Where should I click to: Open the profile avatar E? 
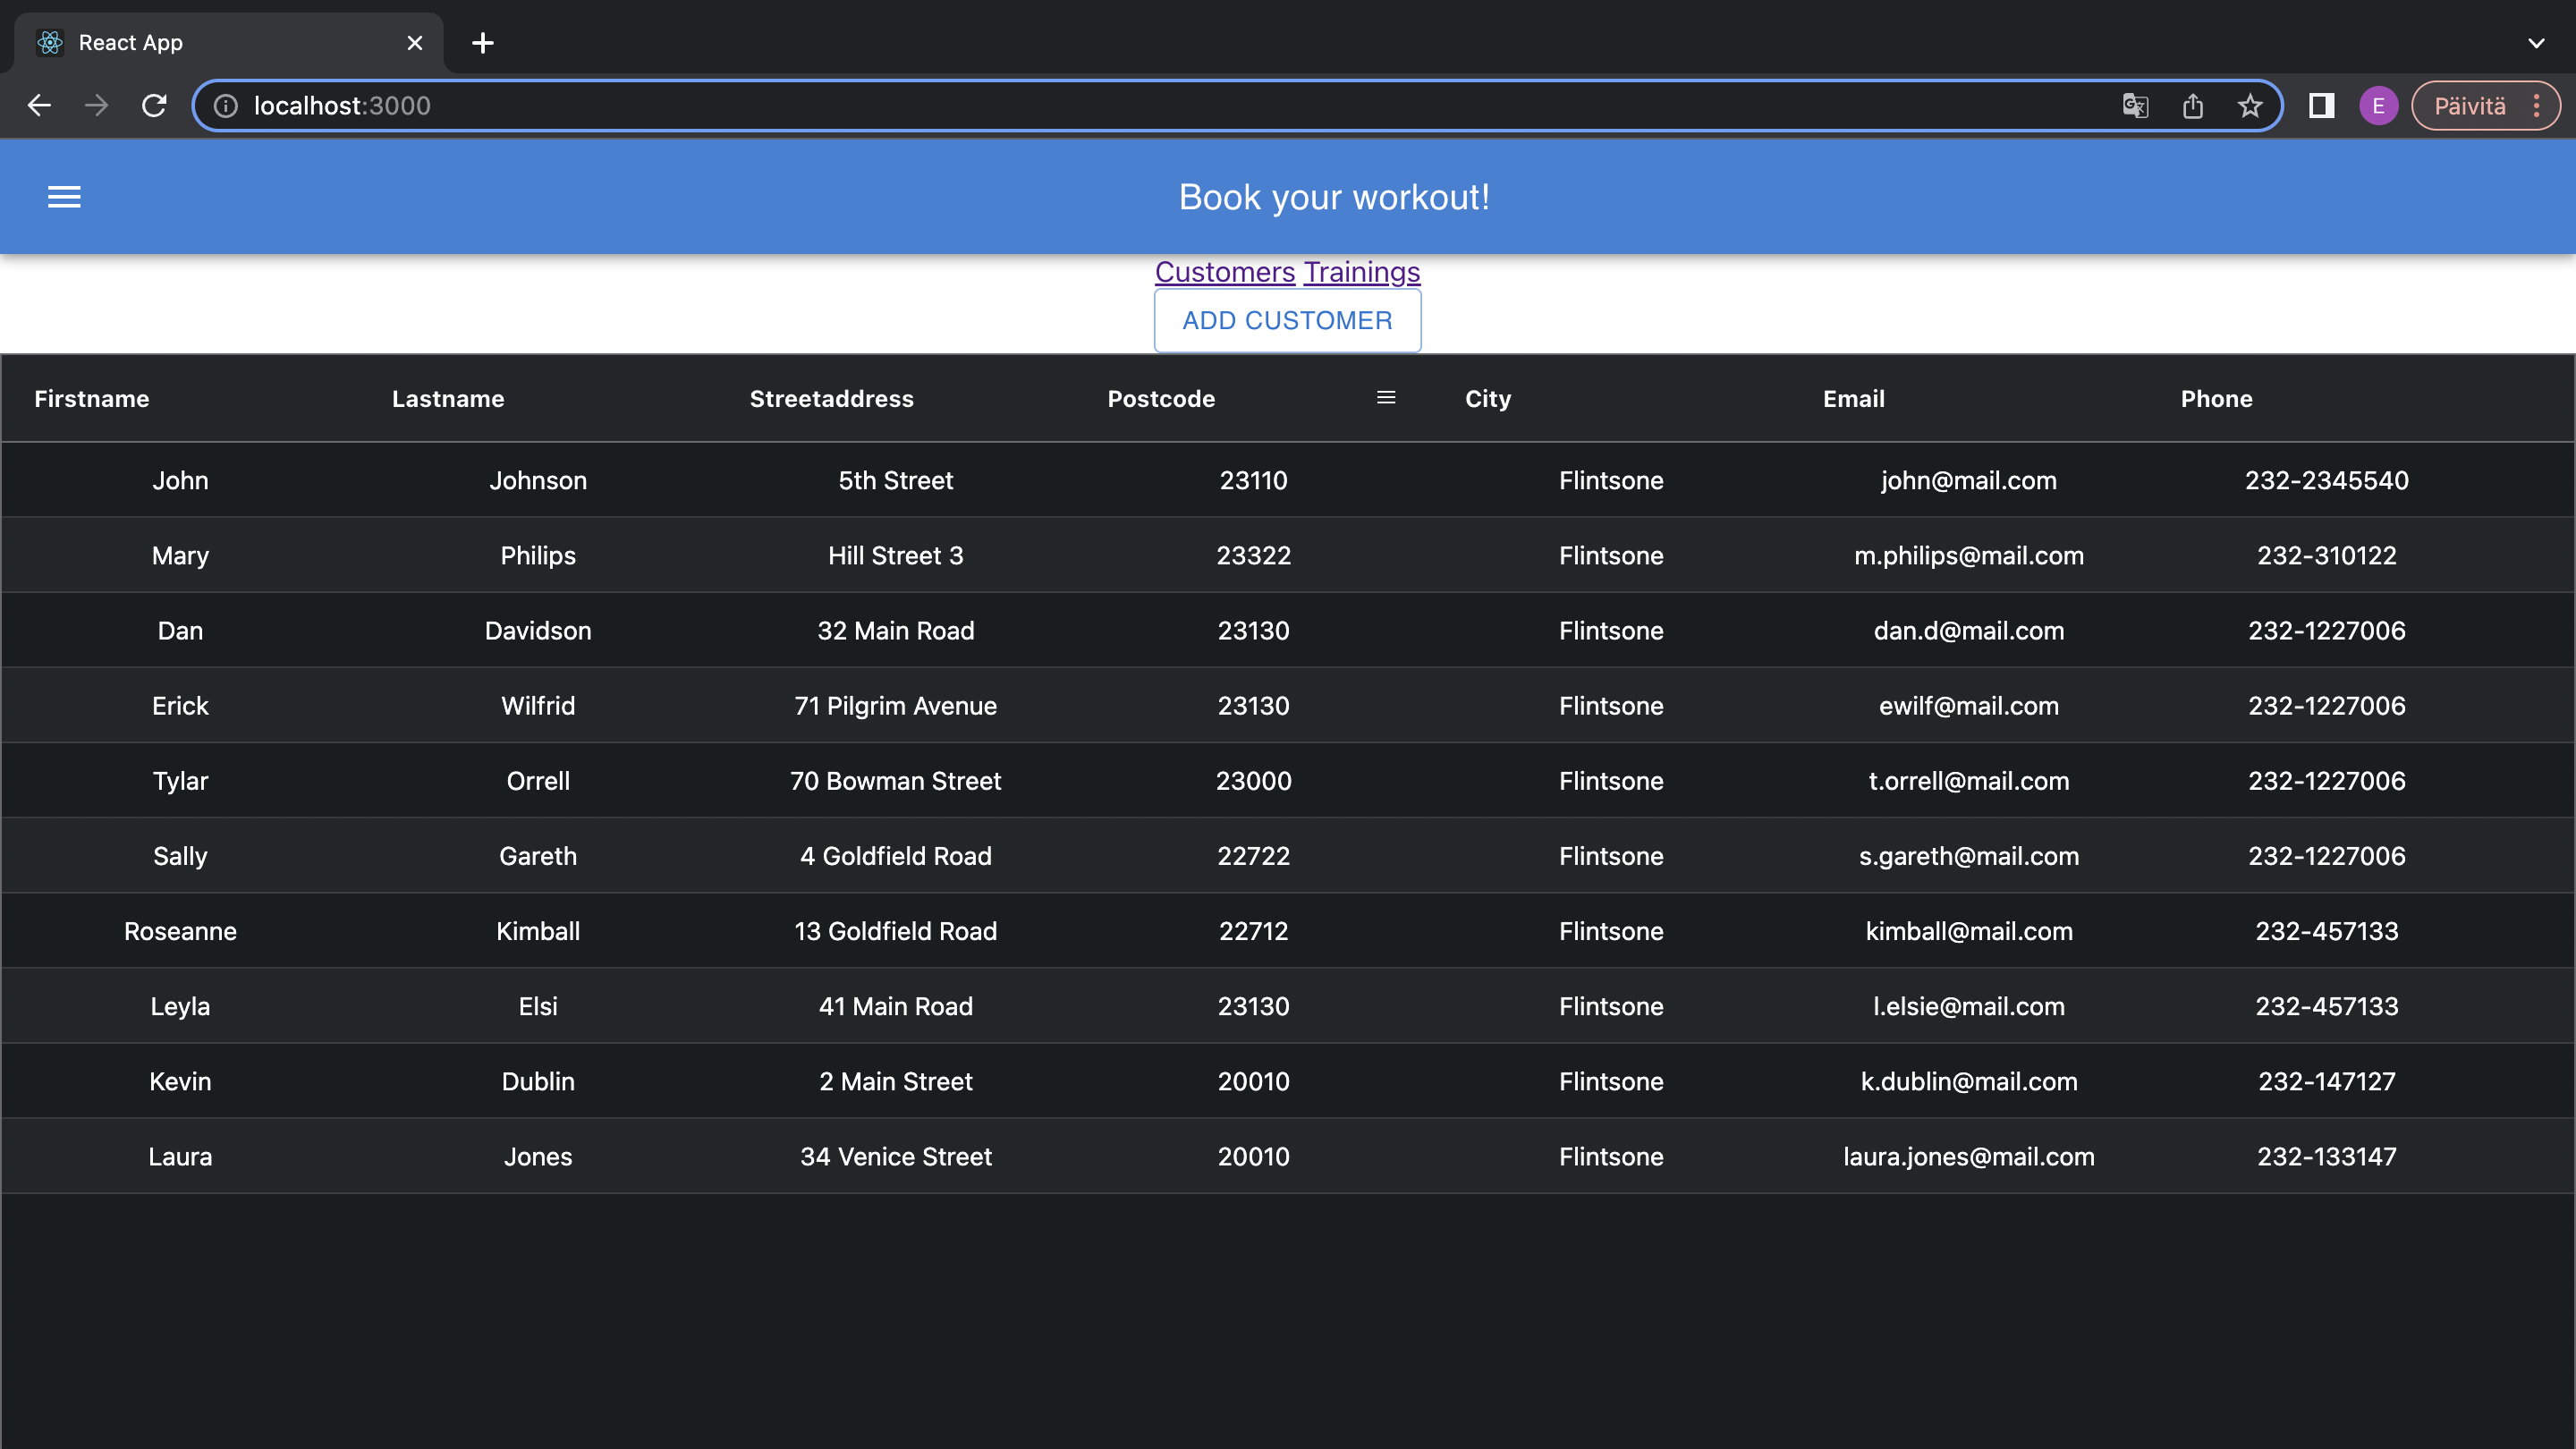tap(2378, 106)
